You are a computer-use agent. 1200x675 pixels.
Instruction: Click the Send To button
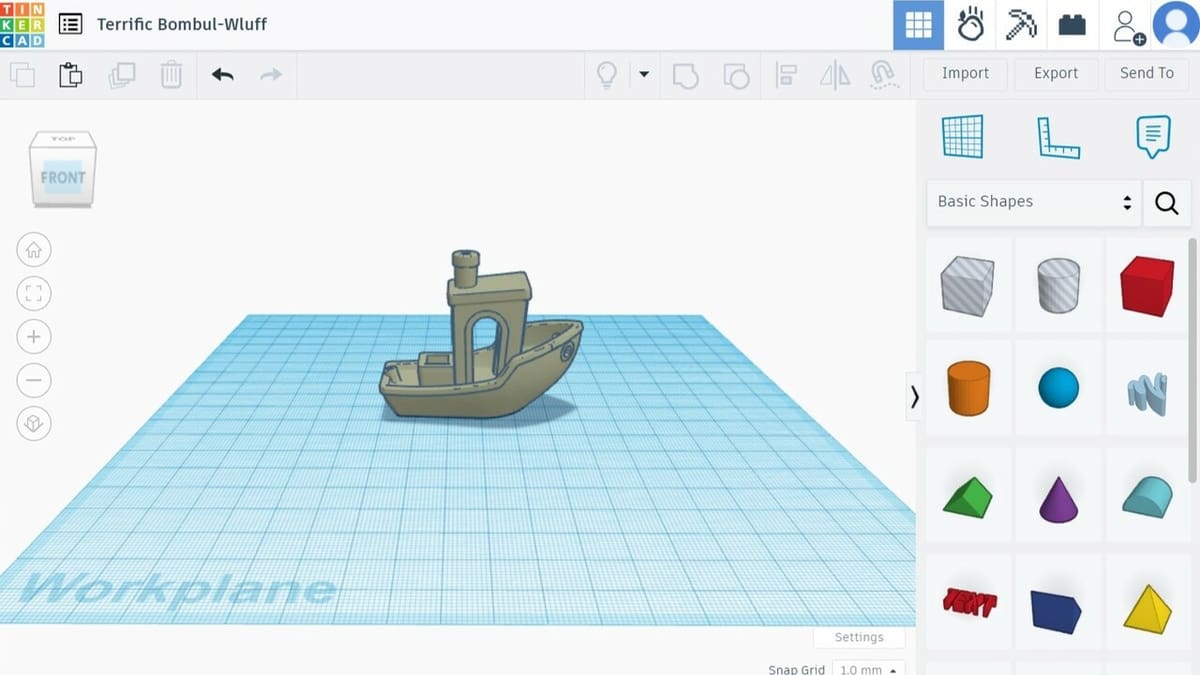coord(1147,74)
